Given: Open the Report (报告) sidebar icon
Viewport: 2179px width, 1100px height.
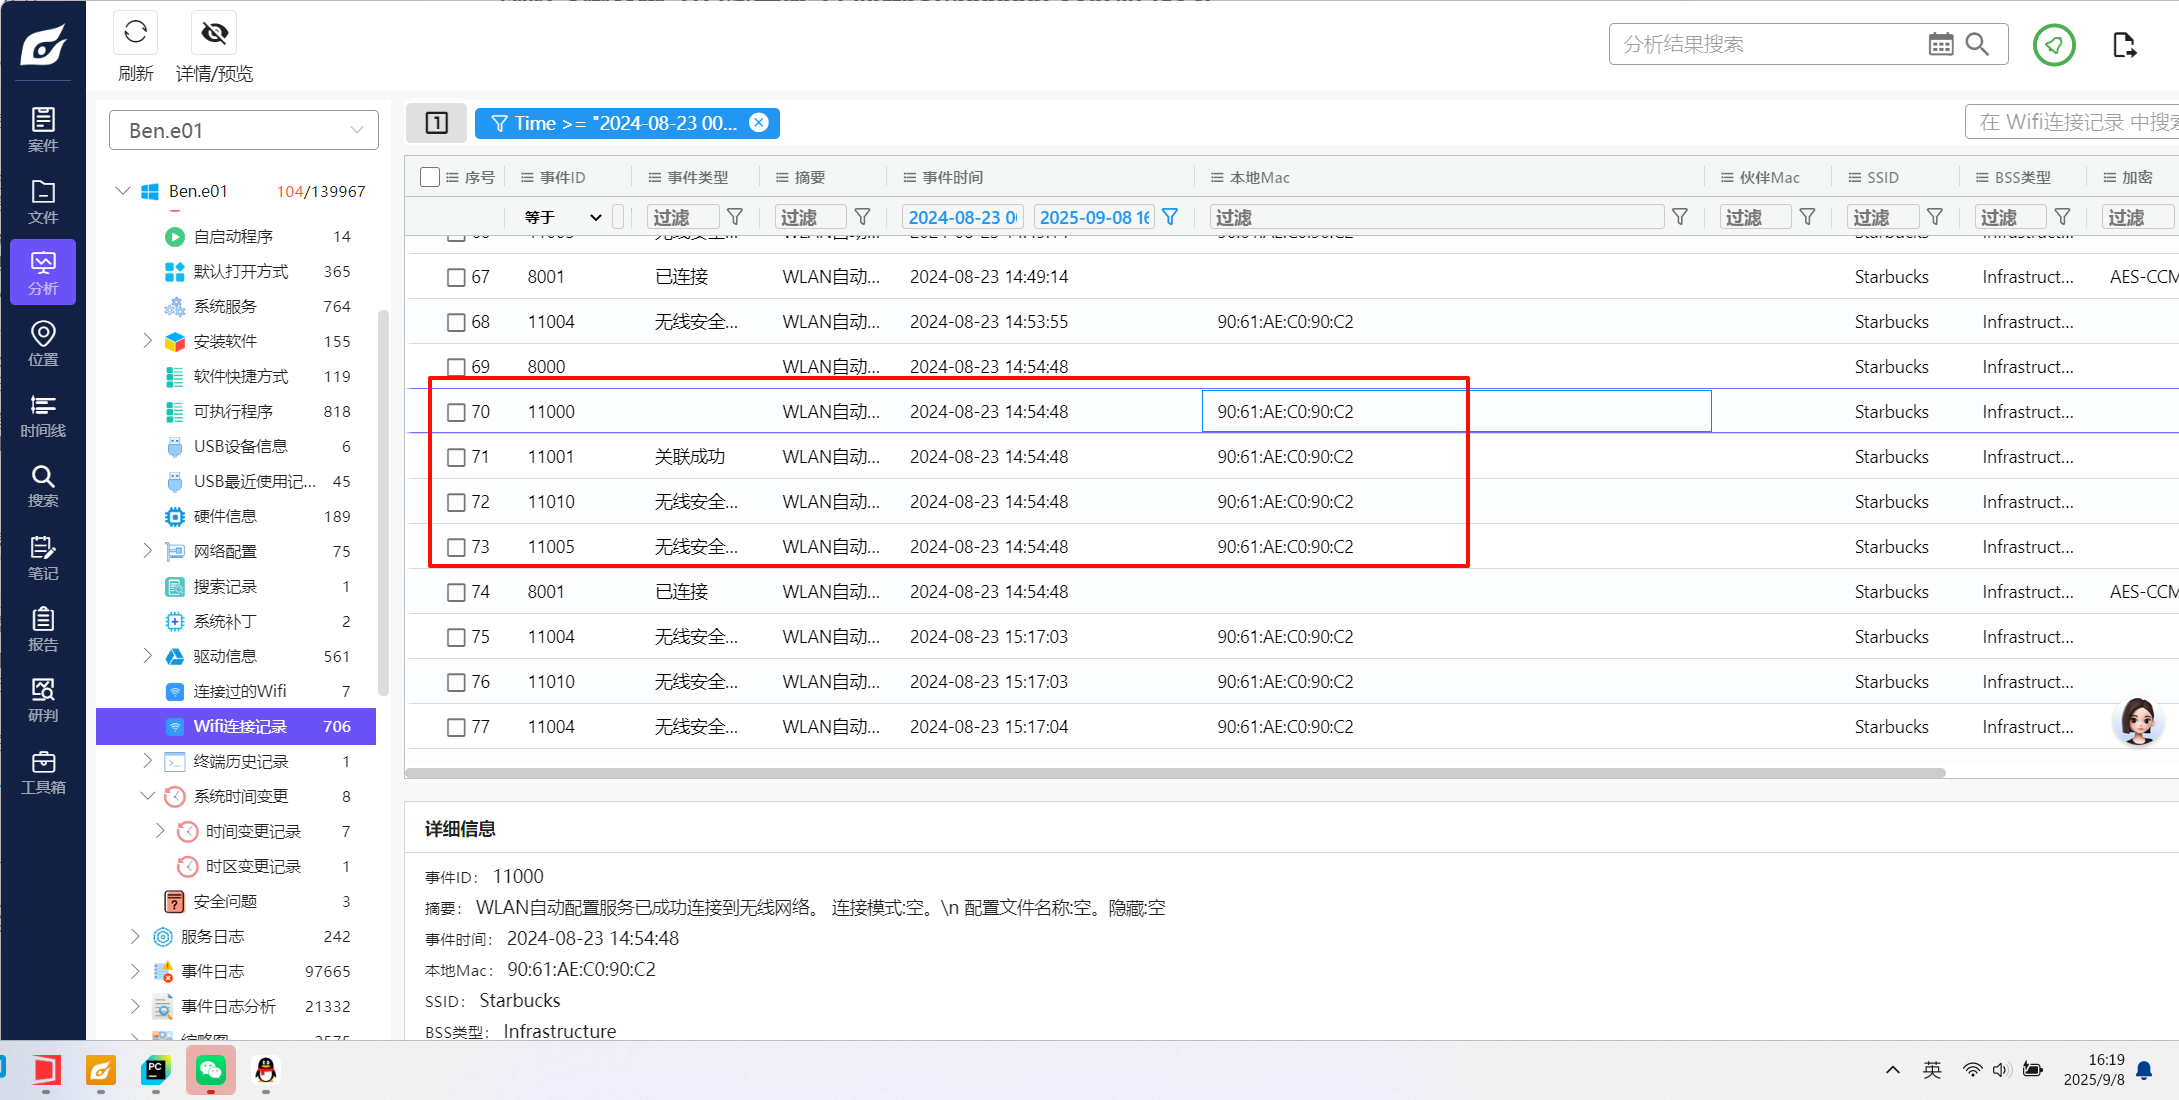Looking at the screenshot, I should pyautogui.click(x=43, y=629).
